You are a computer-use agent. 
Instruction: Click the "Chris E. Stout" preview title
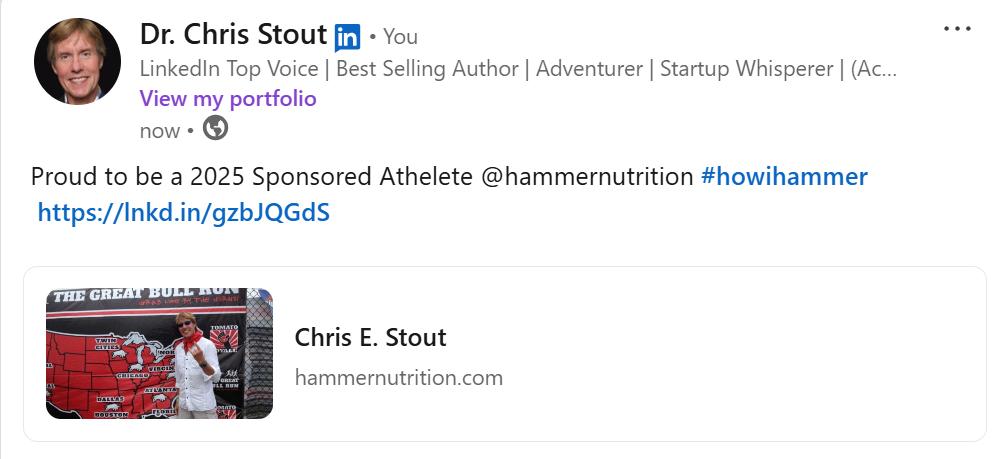[x=370, y=337]
